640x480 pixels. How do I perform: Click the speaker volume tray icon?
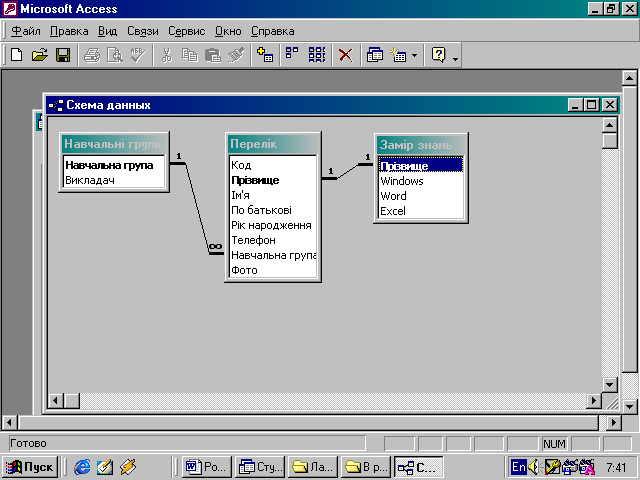click(534, 467)
